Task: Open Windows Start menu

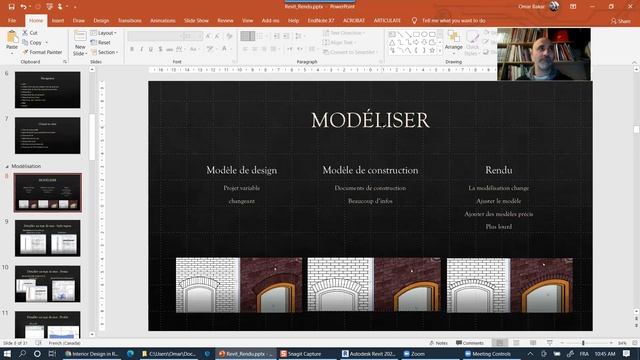Action: (x=7, y=354)
